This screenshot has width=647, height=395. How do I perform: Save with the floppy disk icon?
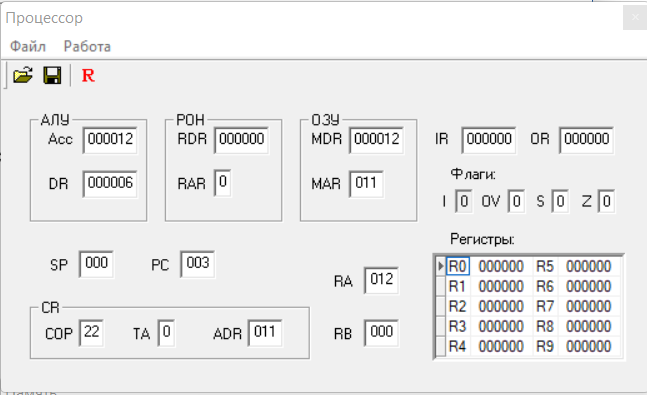[52, 76]
